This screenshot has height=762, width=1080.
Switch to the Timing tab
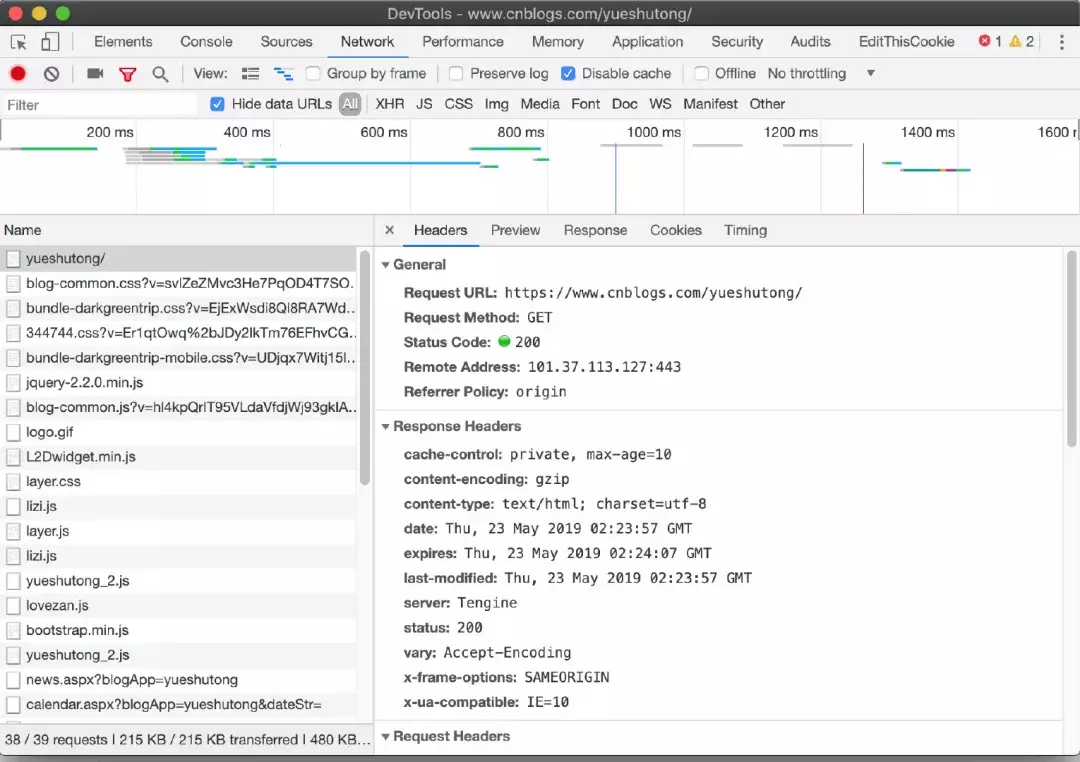click(745, 230)
